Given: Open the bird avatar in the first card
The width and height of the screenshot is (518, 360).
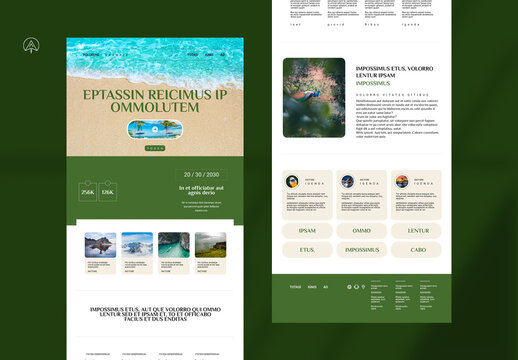Looking at the screenshot, I should (x=292, y=182).
